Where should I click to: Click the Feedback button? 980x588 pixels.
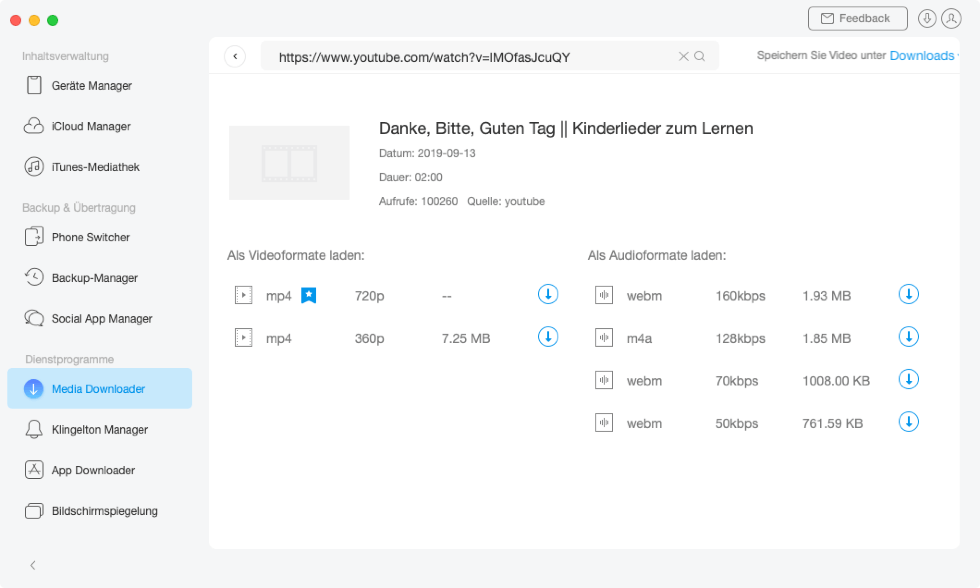(x=857, y=19)
